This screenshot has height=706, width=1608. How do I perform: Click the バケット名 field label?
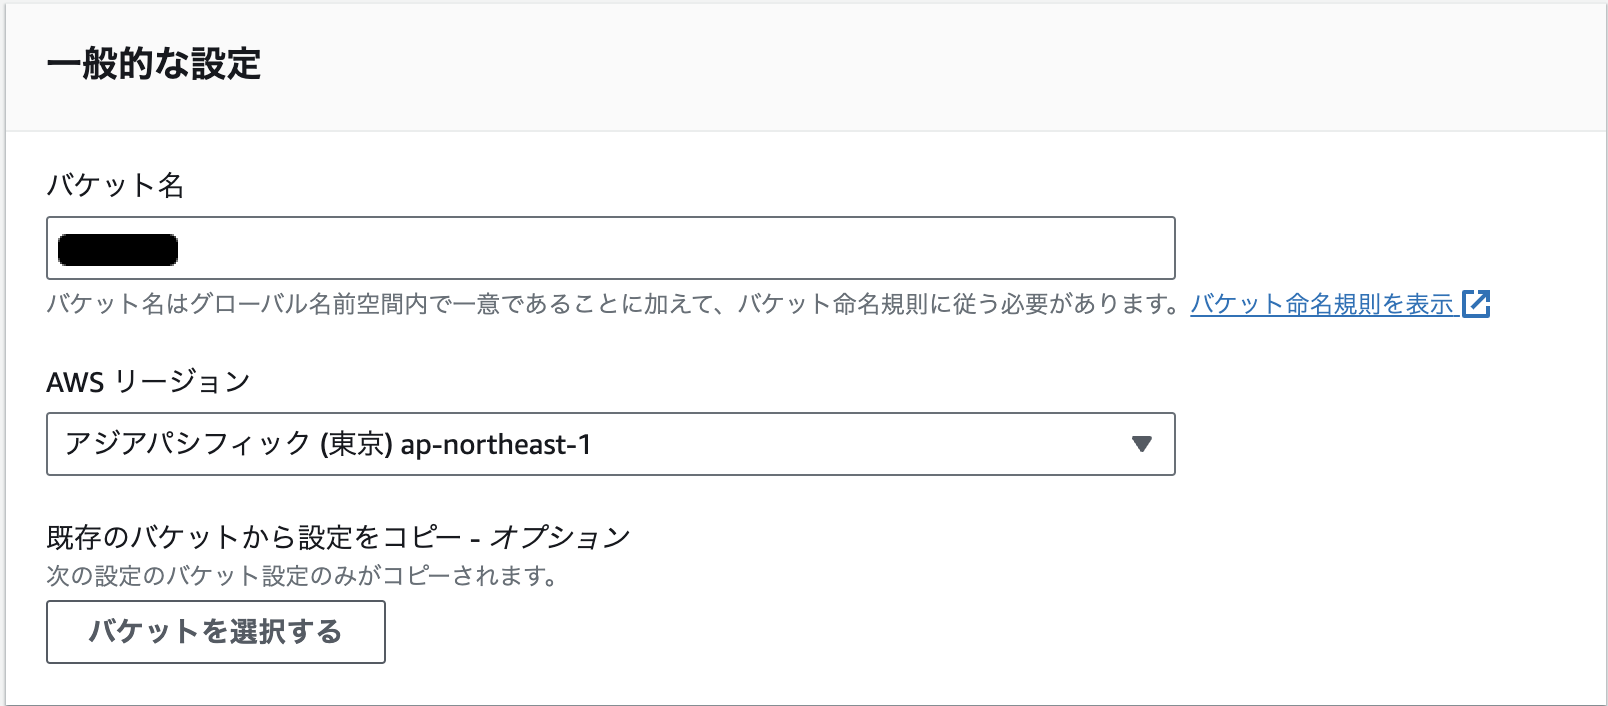115,185
